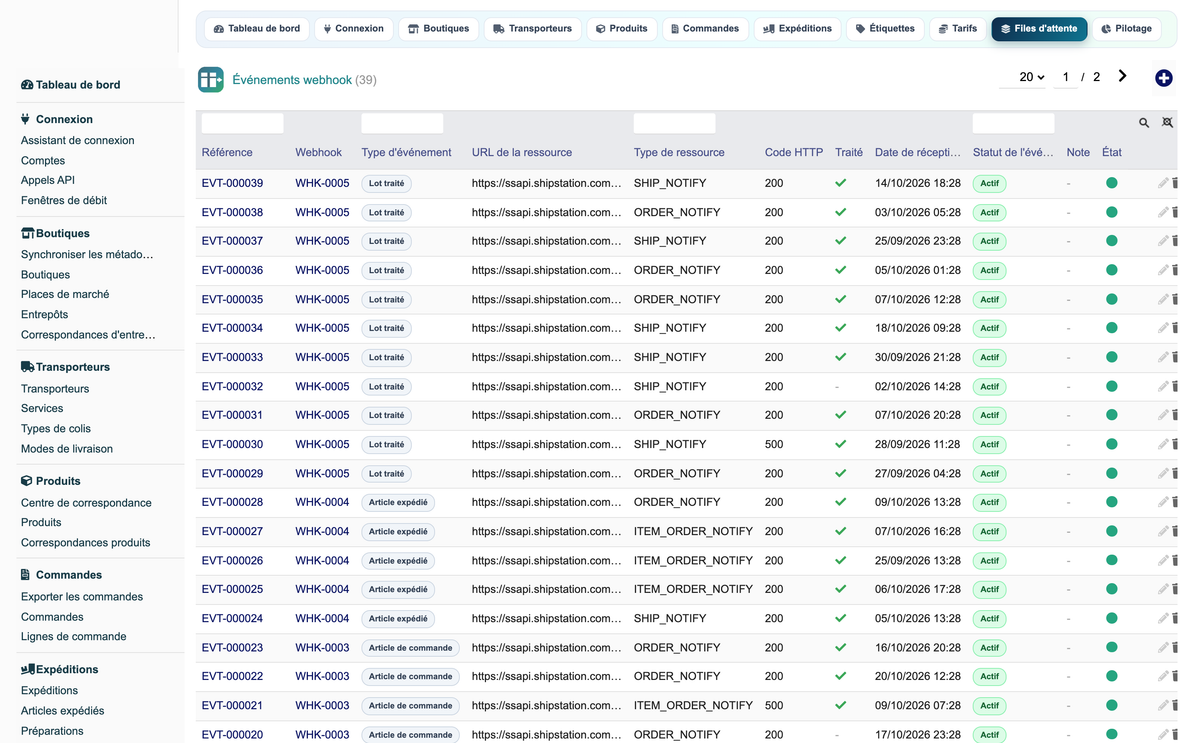Open the Files d'attente tab
This screenshot has height=743, width=1200.
pyautogui.click(x=1039, y=29)
